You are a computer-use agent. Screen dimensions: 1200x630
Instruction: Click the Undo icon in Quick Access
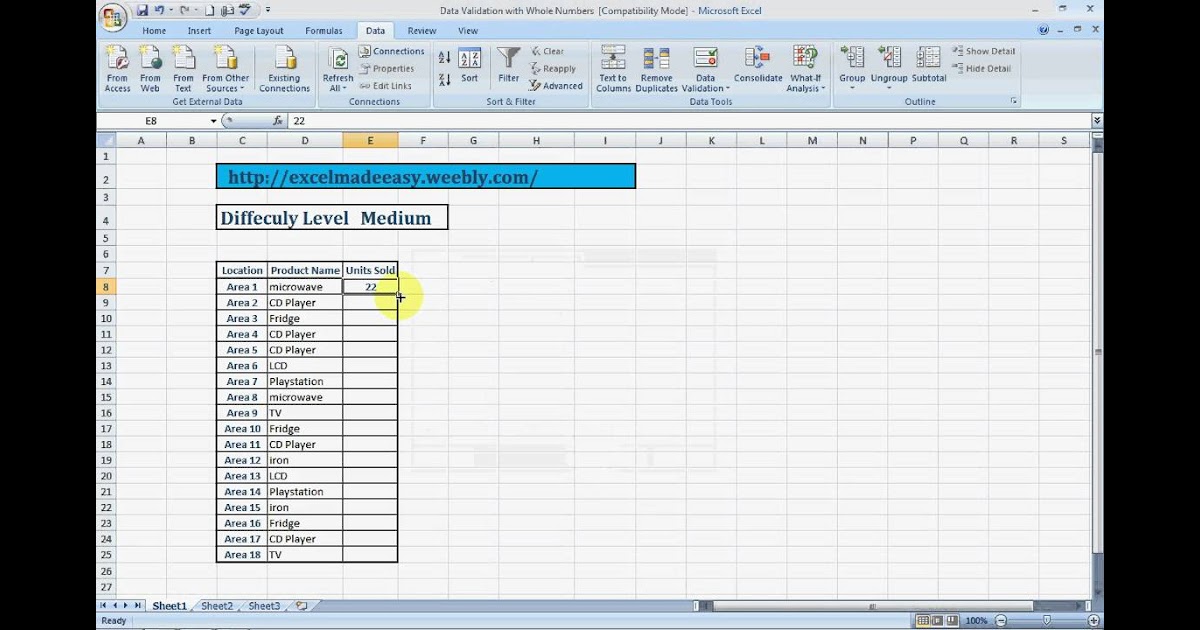[x=160, y=10]
